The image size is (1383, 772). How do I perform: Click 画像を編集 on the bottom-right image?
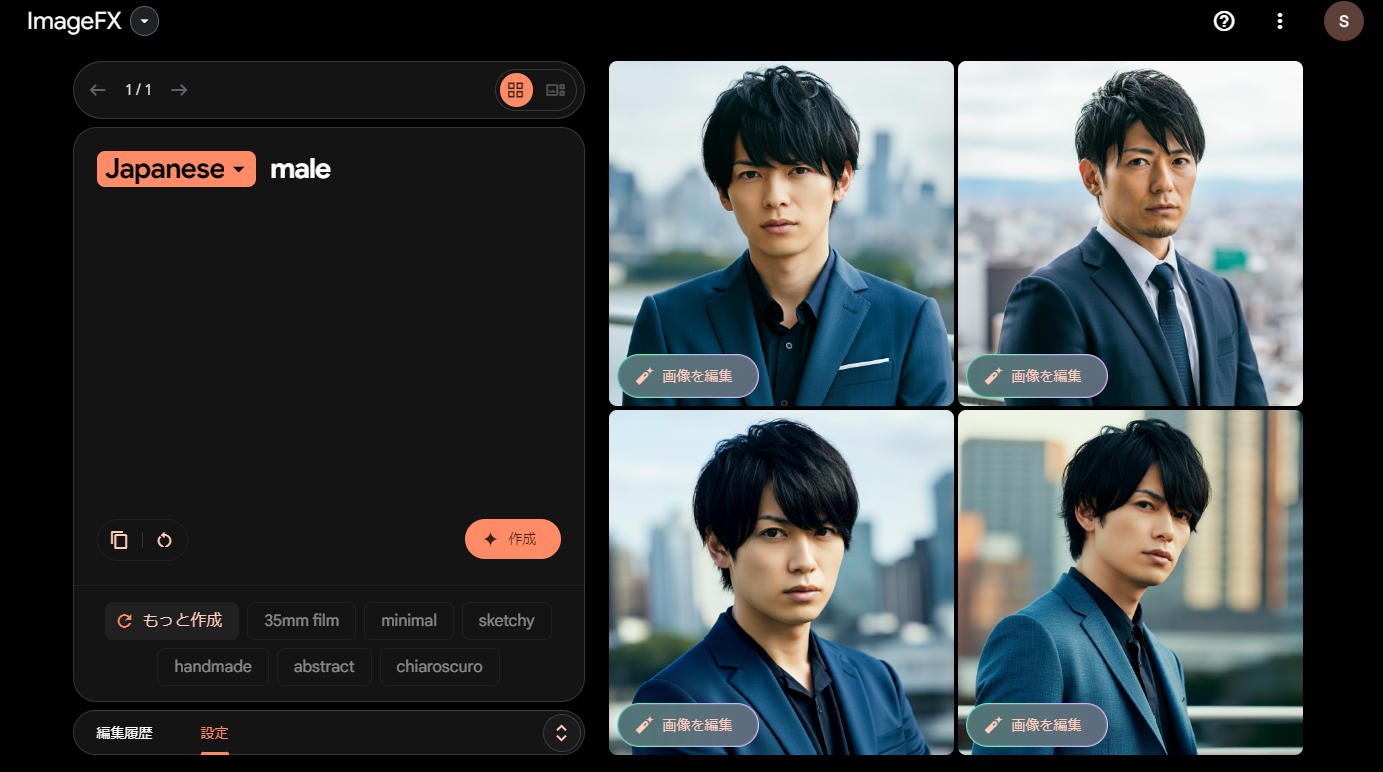click(1037, 725)
